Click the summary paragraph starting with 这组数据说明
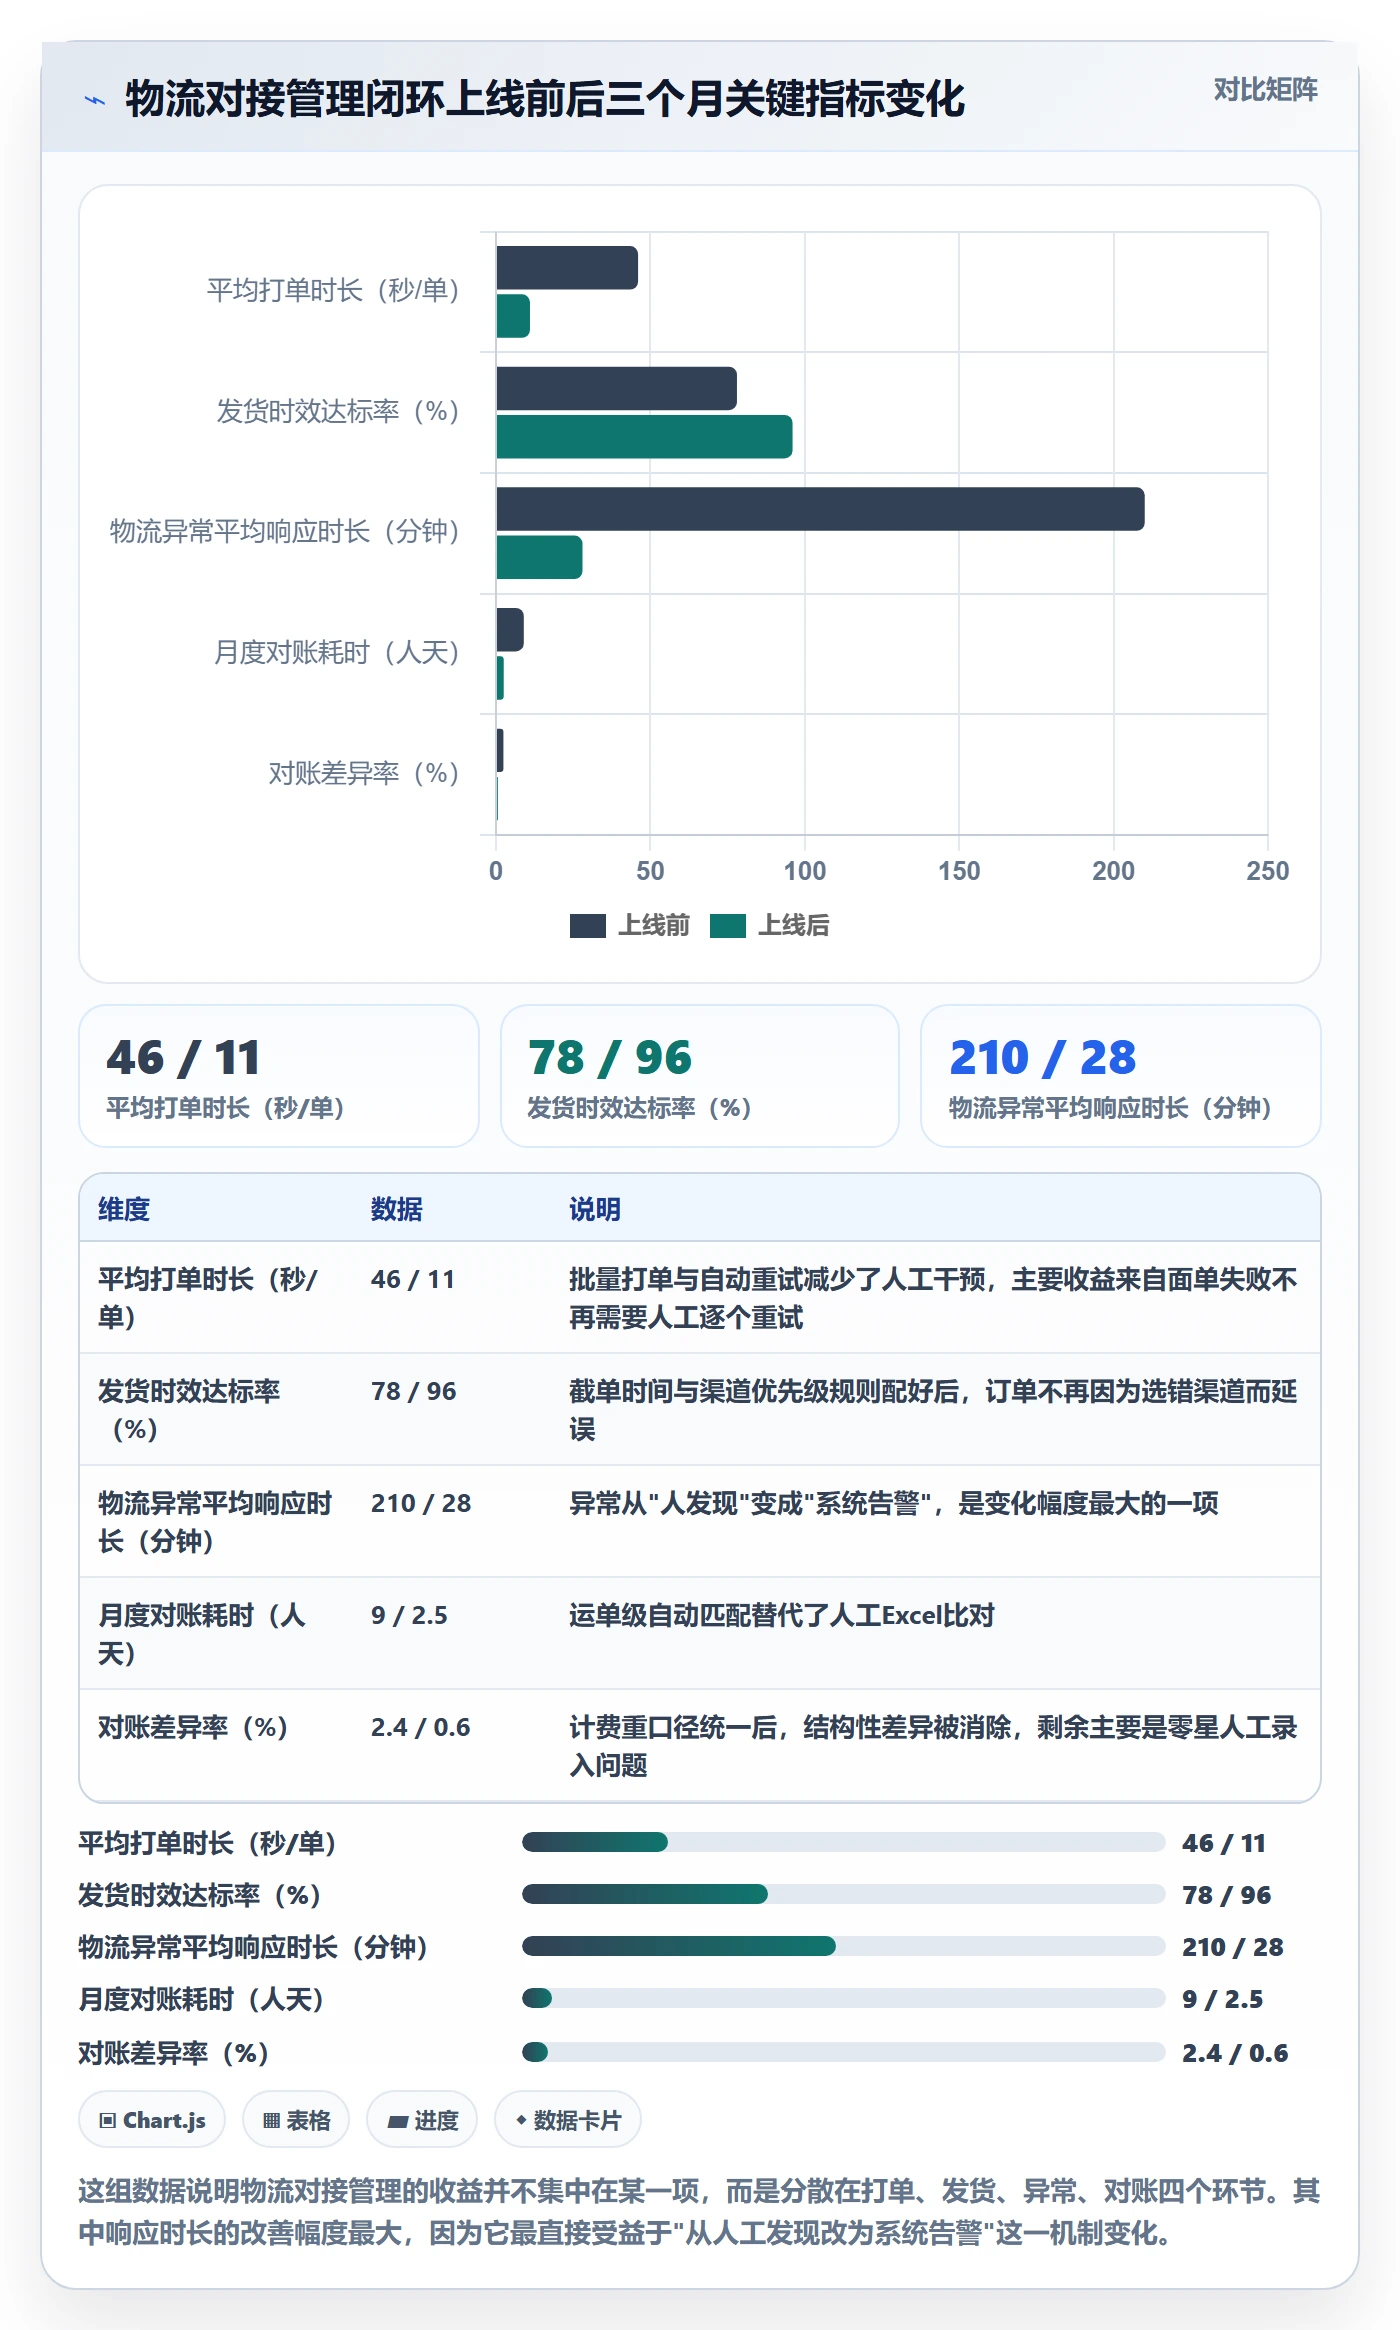1400x2330 pixels. [x=700, y=2212]
